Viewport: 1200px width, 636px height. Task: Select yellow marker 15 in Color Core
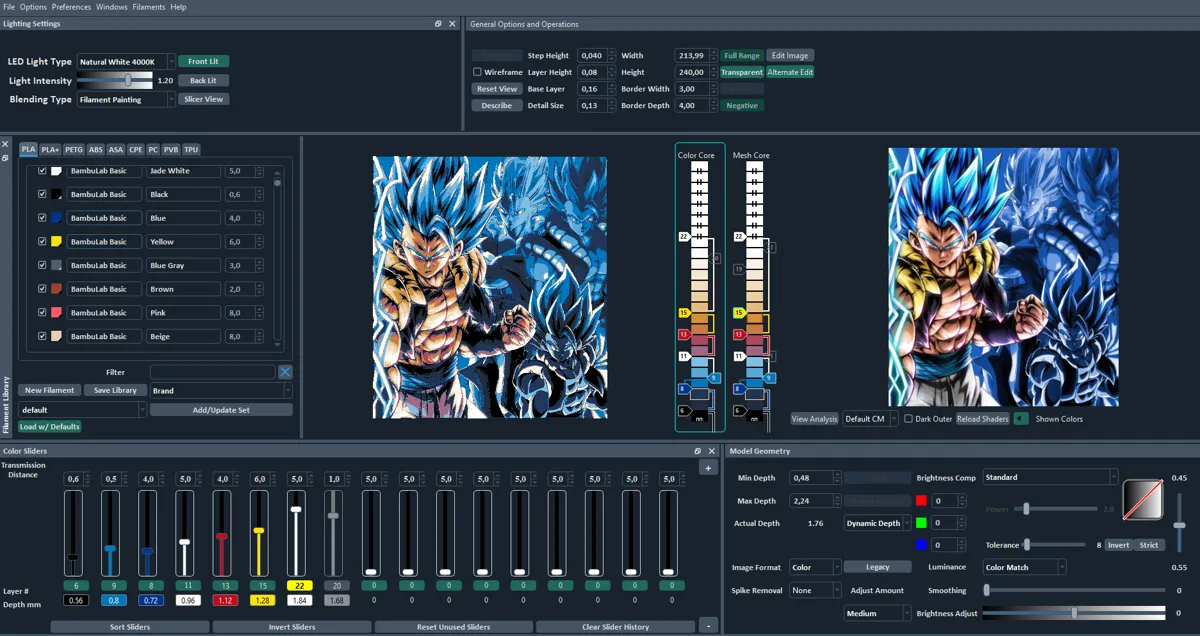[685, 313]
